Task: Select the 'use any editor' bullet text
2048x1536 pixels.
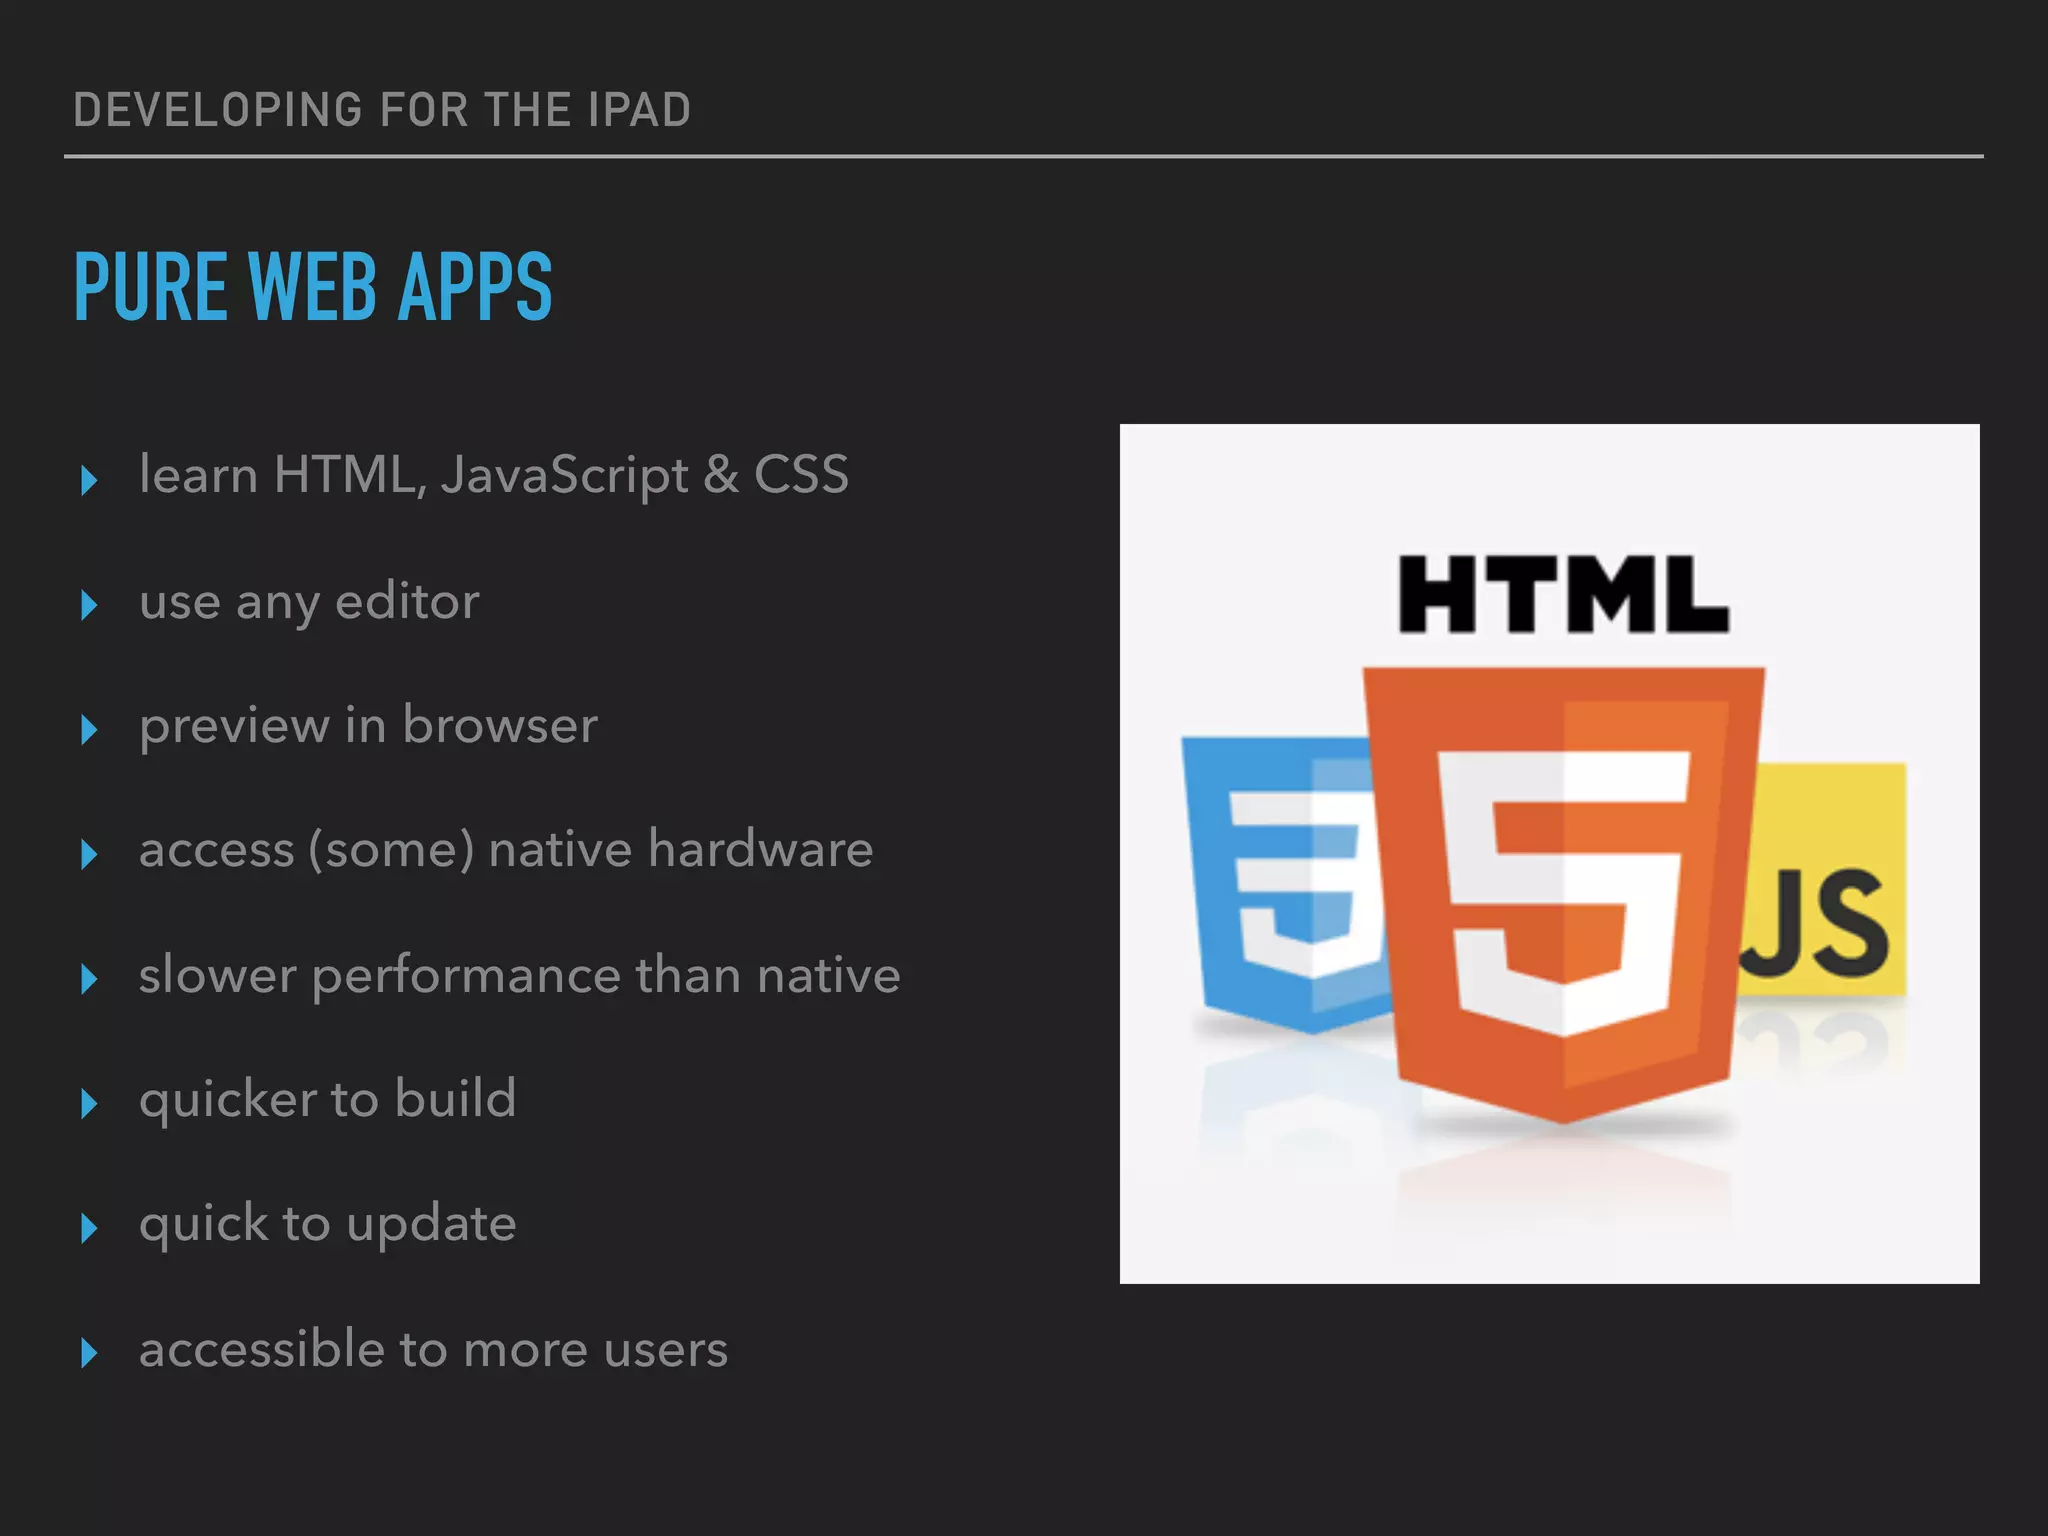Action: pyautogui.click(x=309, y=603)
